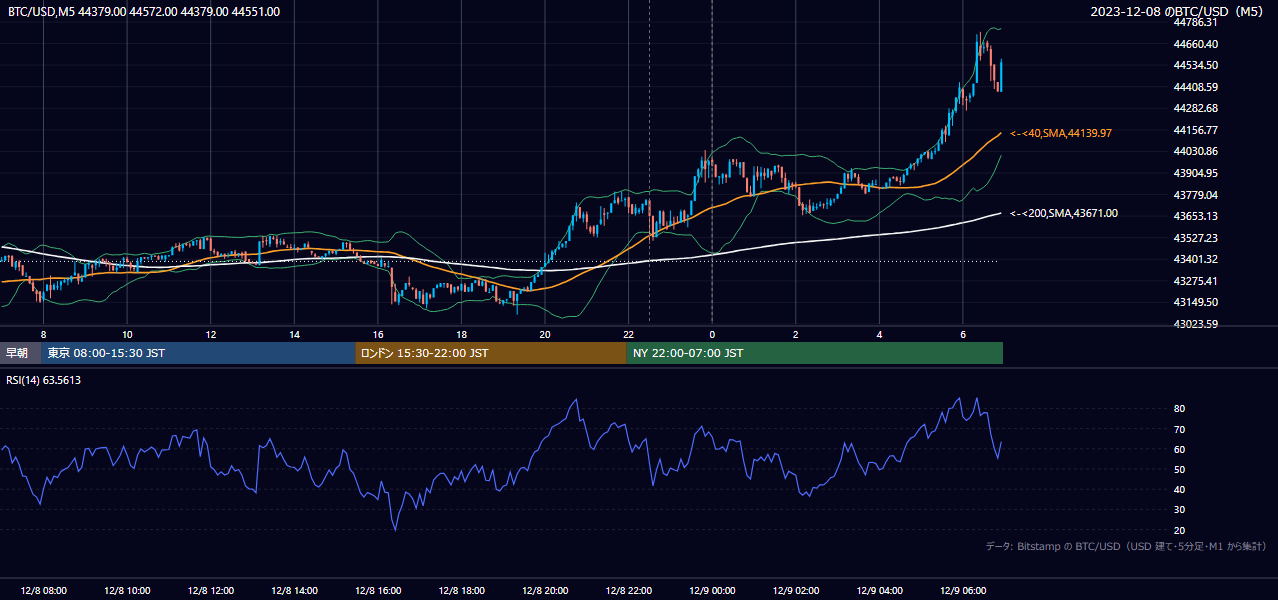This screenshot has width=1278, height=600.
Task: Click hour label 8 under price chart
Action: 43,334
